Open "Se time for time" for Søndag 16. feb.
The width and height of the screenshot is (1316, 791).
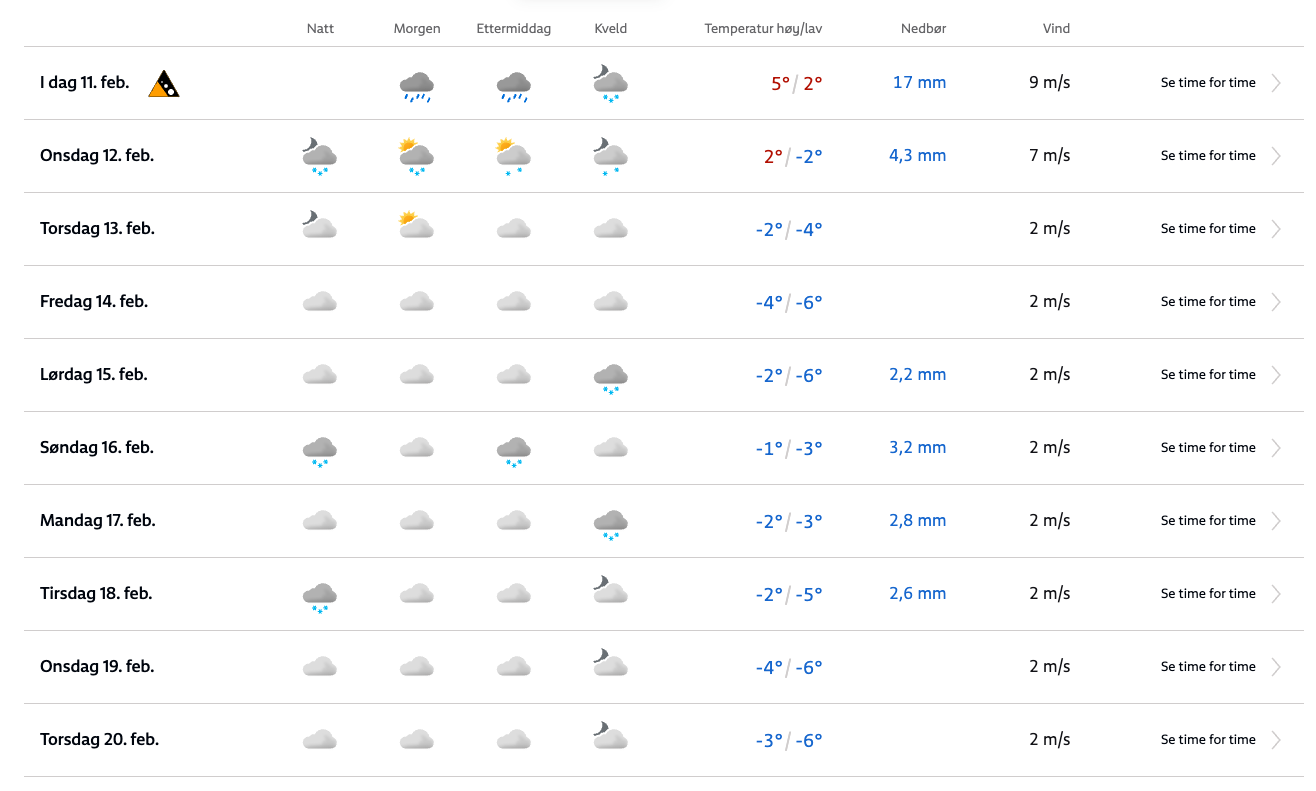pos(1208,448)
